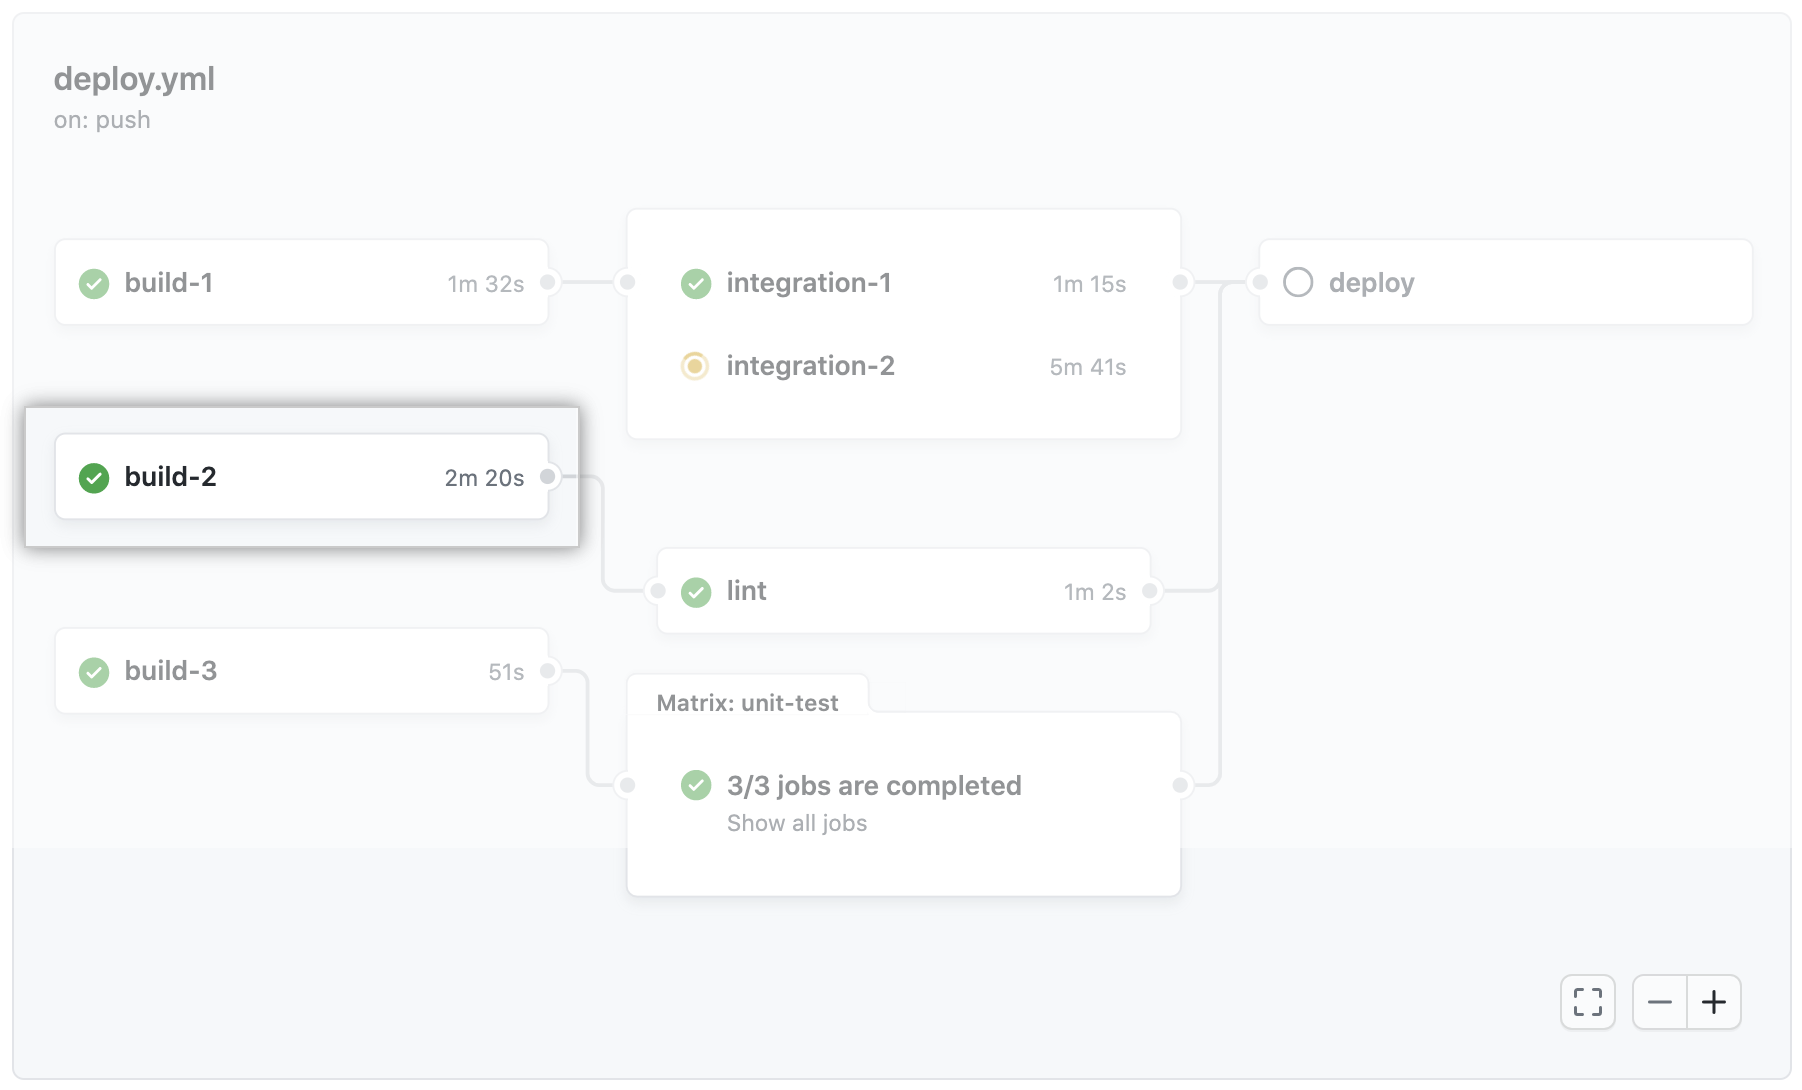Click the integration-2 in-progress yellow status icon
This screenshot has width=1802, height=1090.
click(695, 366)
